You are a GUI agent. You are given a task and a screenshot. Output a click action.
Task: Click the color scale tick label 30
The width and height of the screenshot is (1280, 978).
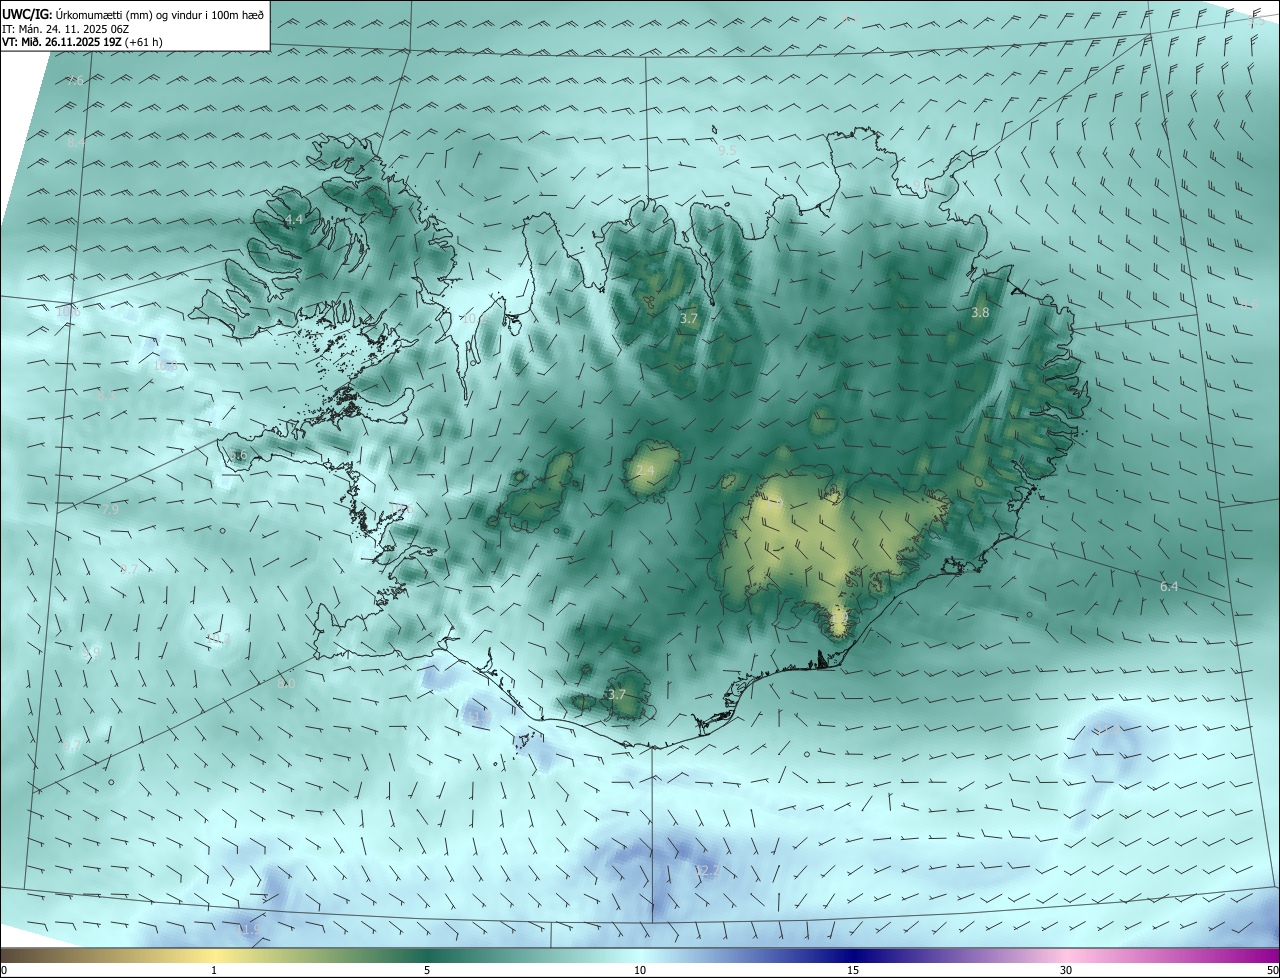[x=1066, y=970]
